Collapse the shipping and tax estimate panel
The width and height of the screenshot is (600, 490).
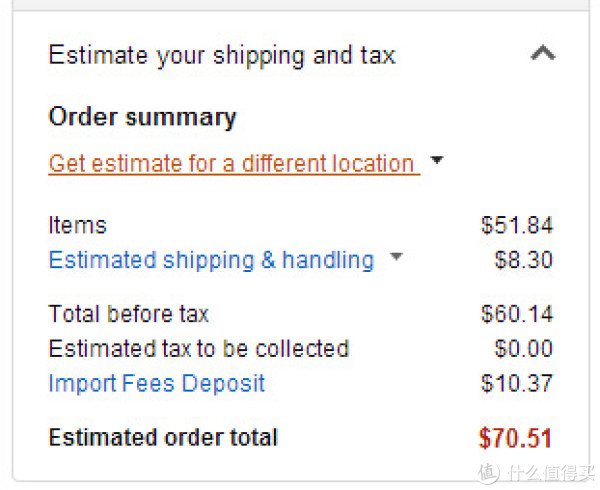[543, 53]
